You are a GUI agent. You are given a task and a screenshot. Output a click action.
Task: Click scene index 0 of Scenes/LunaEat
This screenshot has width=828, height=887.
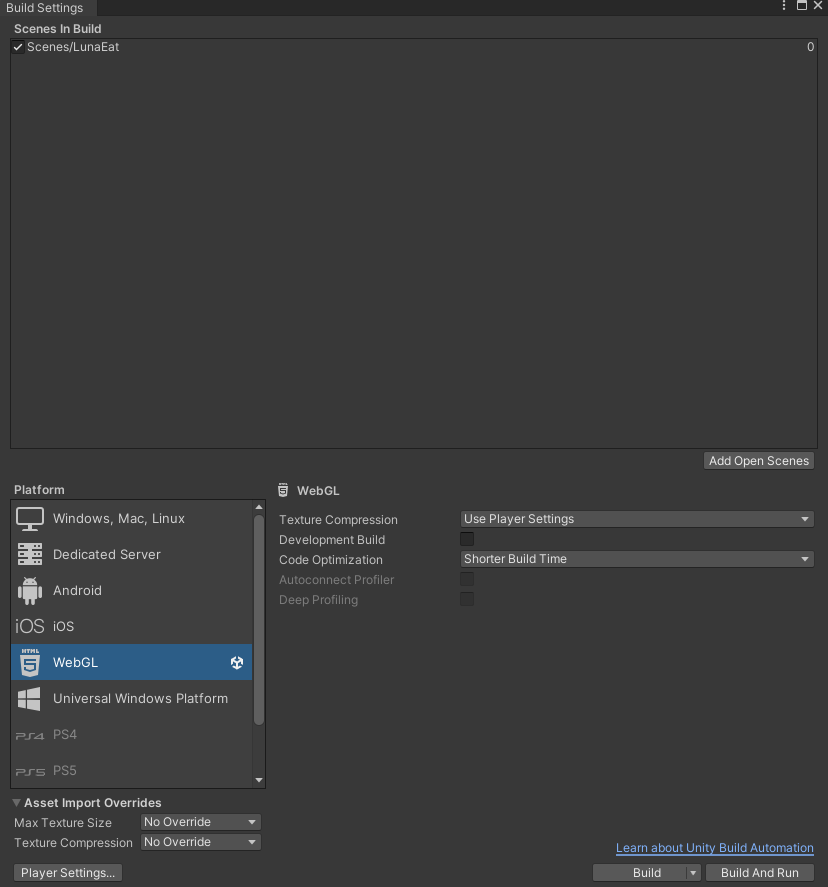810,47
